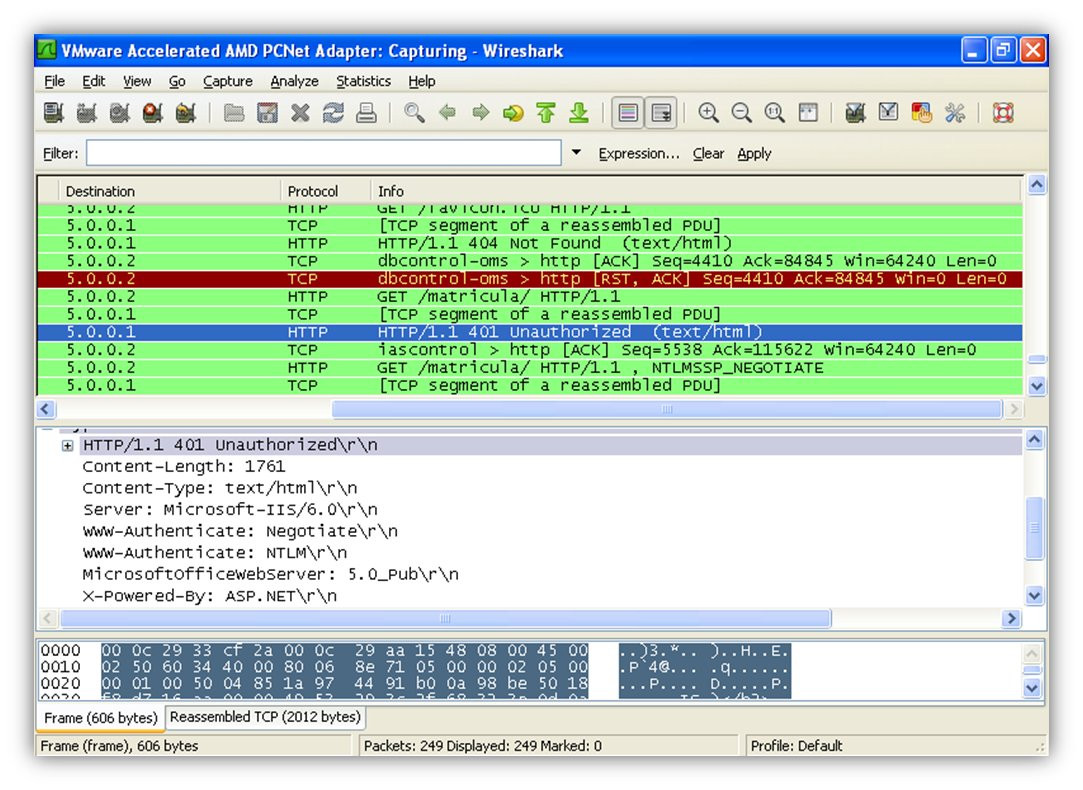
Task: Open the Statistics menu
Action: [363, 81]
